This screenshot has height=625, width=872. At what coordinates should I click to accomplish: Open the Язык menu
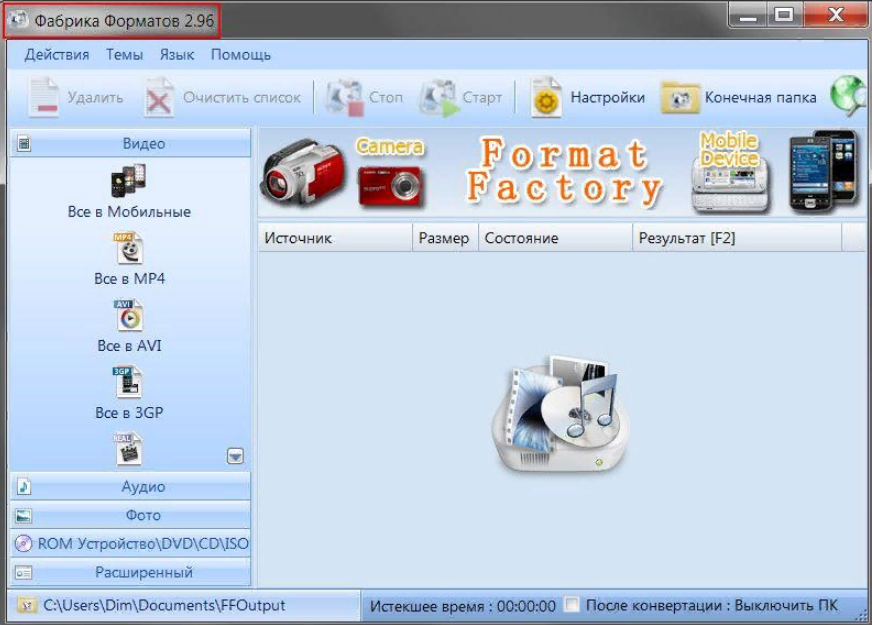(x=176, y=55)
